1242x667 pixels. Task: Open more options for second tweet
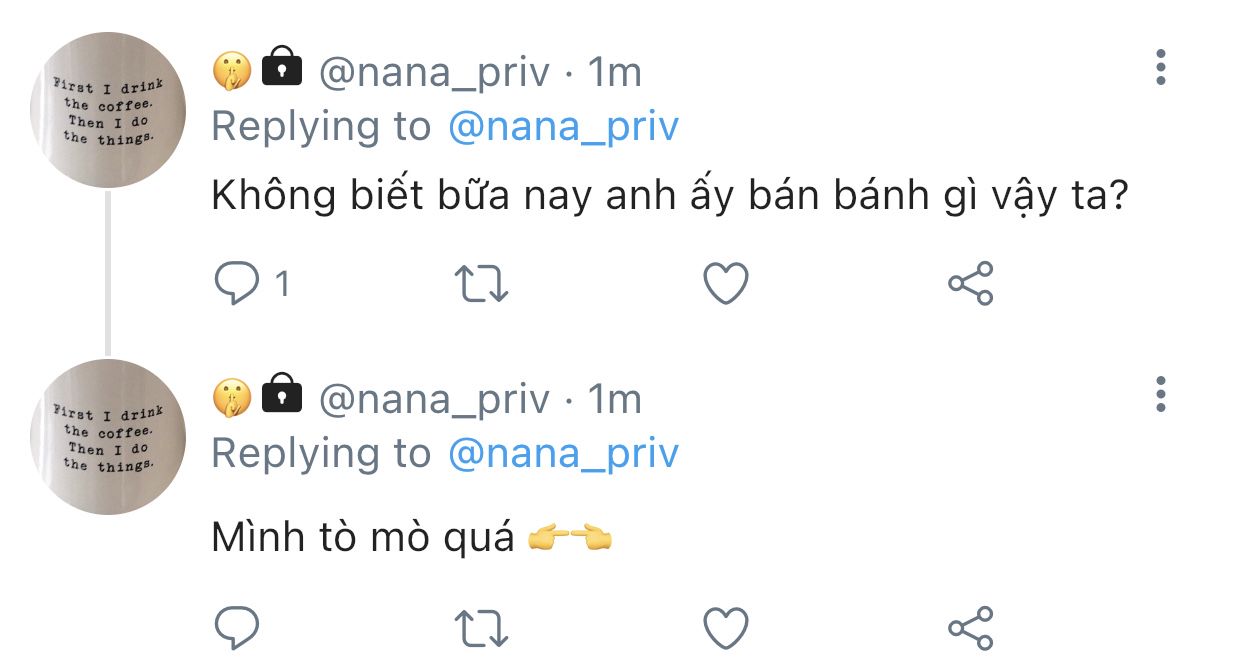1160,395
